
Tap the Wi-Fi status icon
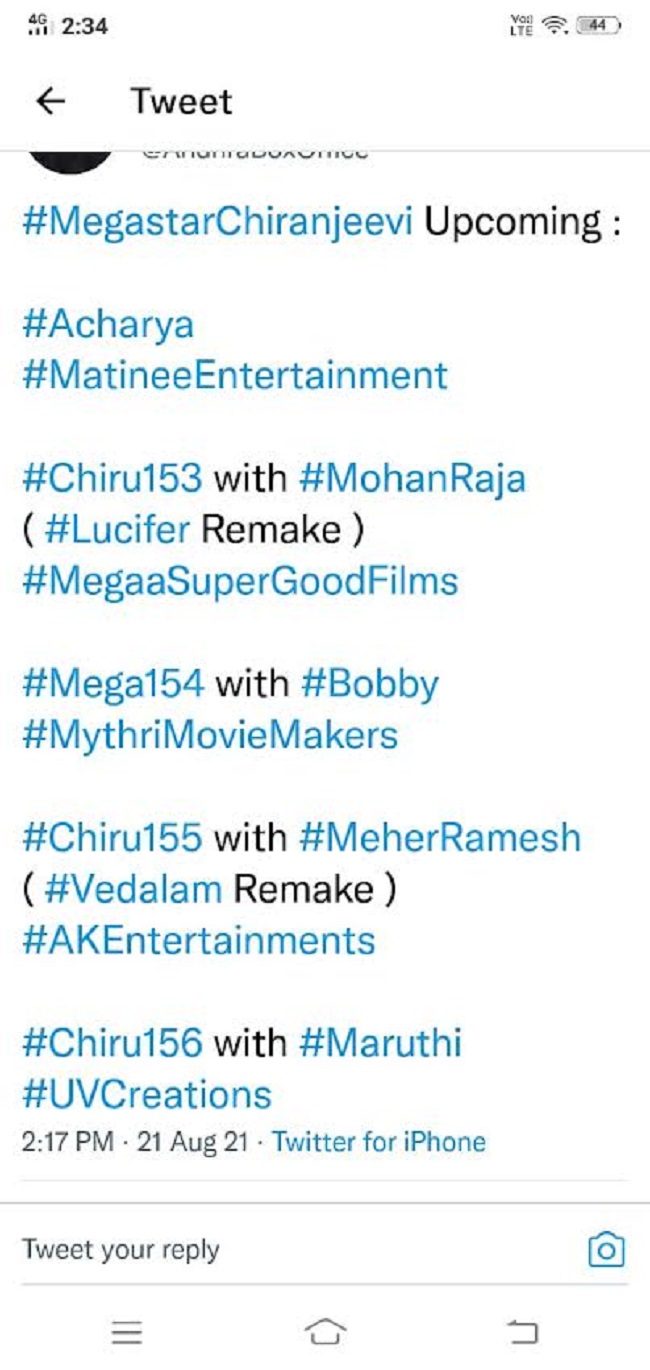554,27
